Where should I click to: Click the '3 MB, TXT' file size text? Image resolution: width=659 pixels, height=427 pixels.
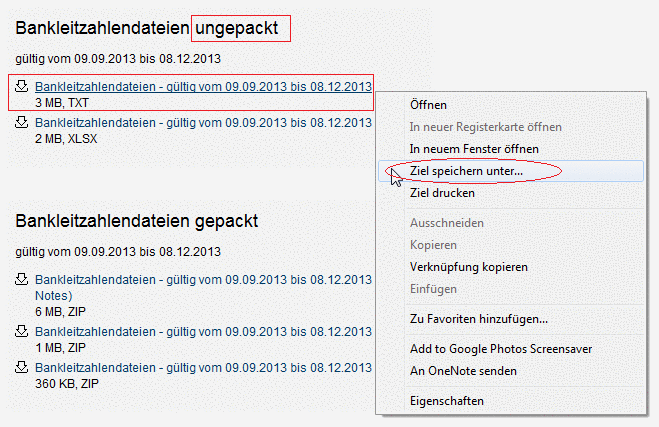(x=62, y=103)
